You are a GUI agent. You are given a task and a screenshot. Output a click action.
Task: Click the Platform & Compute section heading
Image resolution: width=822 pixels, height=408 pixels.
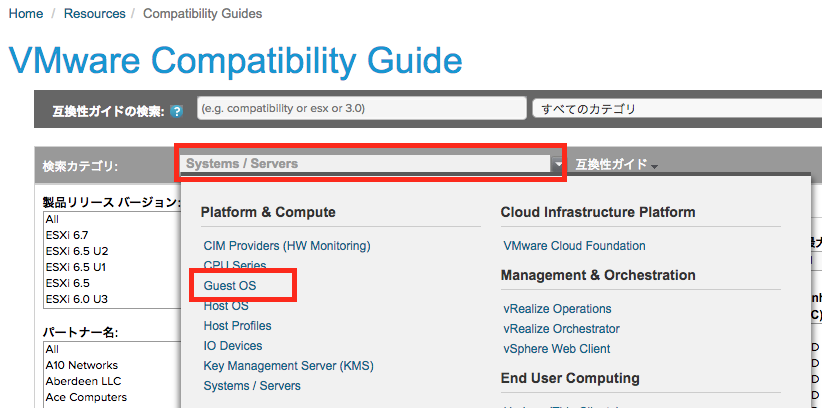268,212
